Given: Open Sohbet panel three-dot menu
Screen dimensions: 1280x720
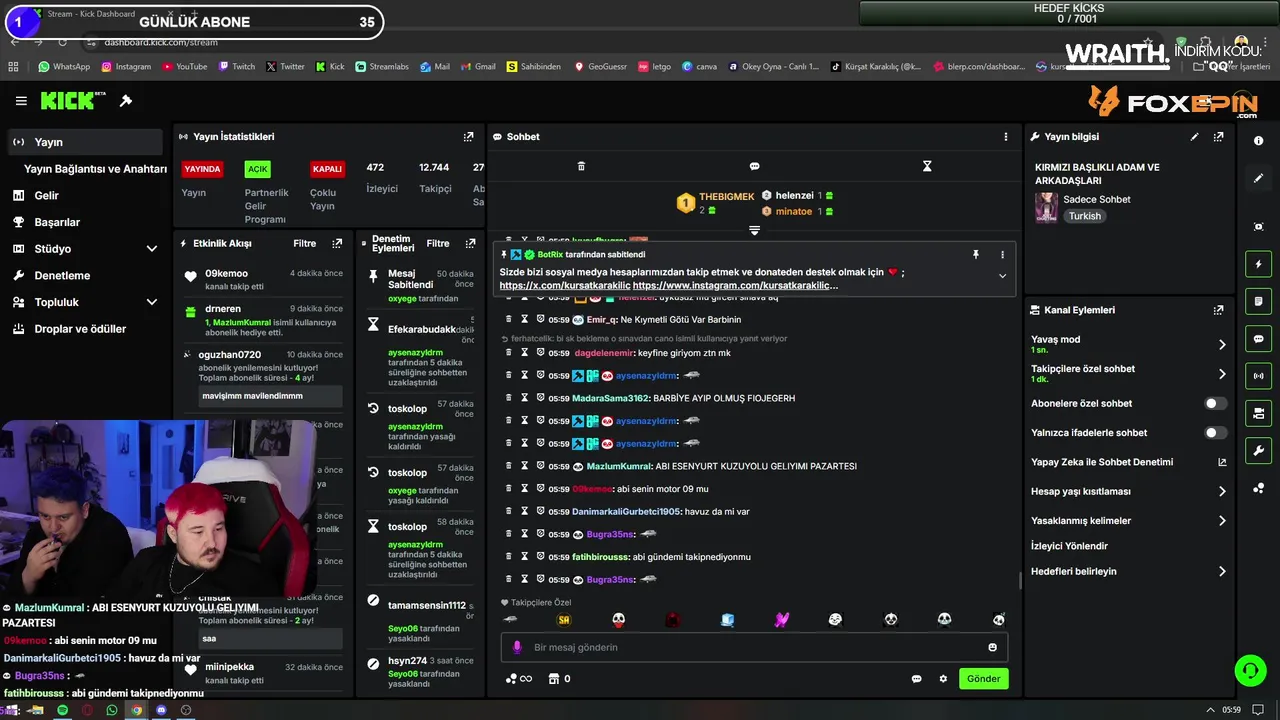Looking at the screenshot, I should [x=1006, y=137].
